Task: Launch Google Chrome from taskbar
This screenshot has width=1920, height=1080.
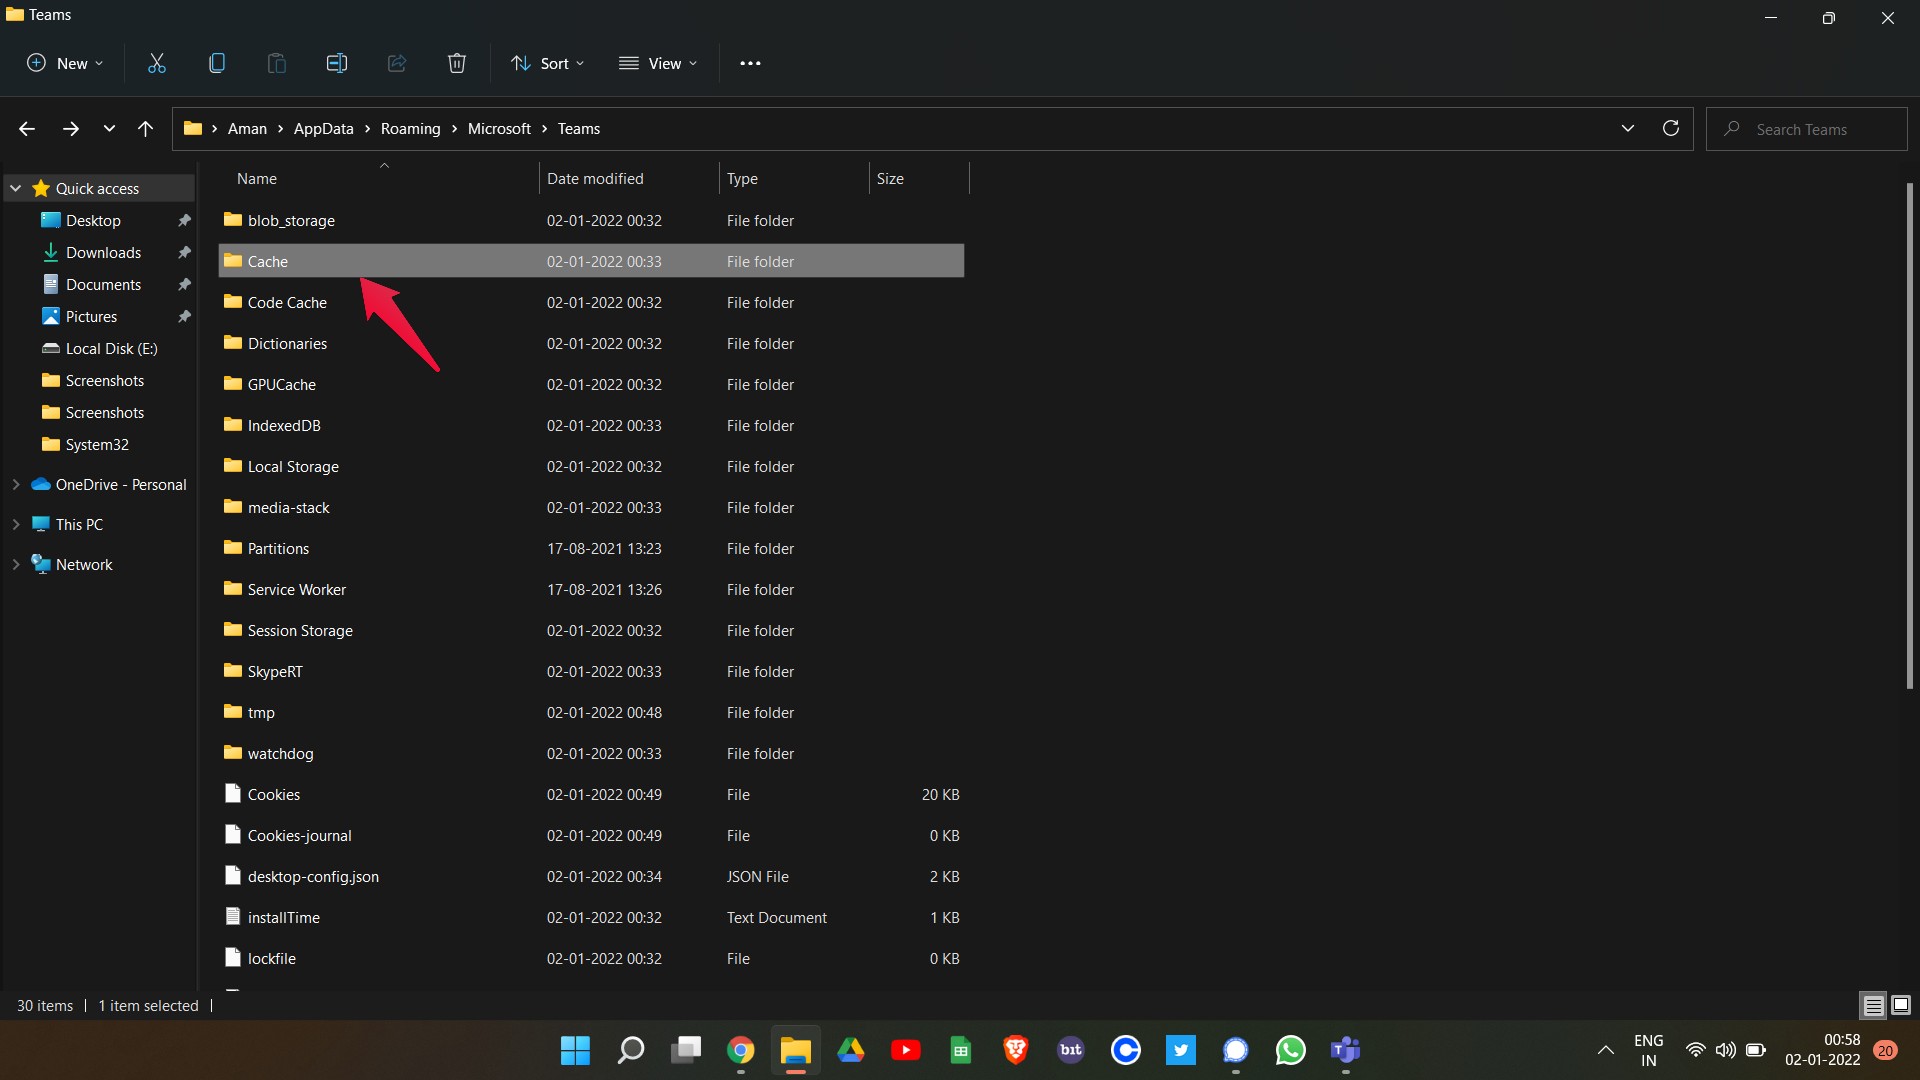Action: tap(740, 1050)
